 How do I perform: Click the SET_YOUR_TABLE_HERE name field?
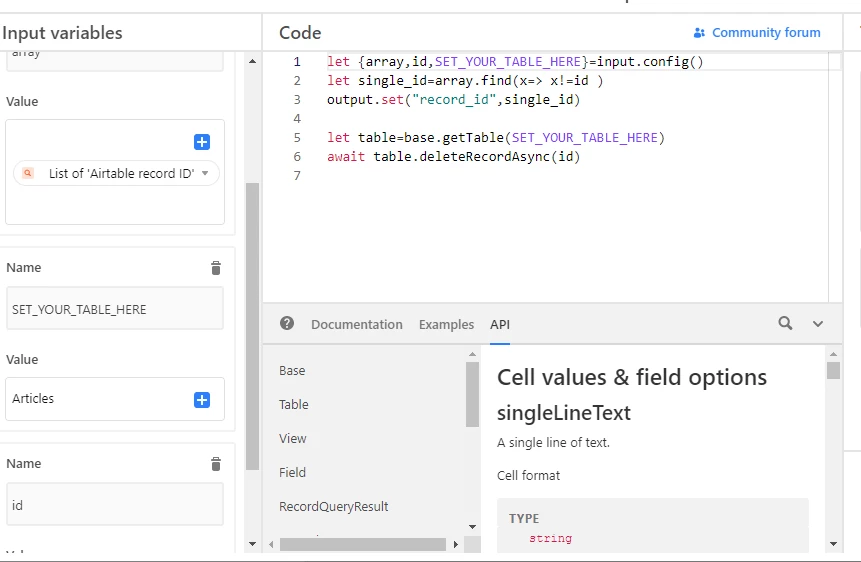115,309
